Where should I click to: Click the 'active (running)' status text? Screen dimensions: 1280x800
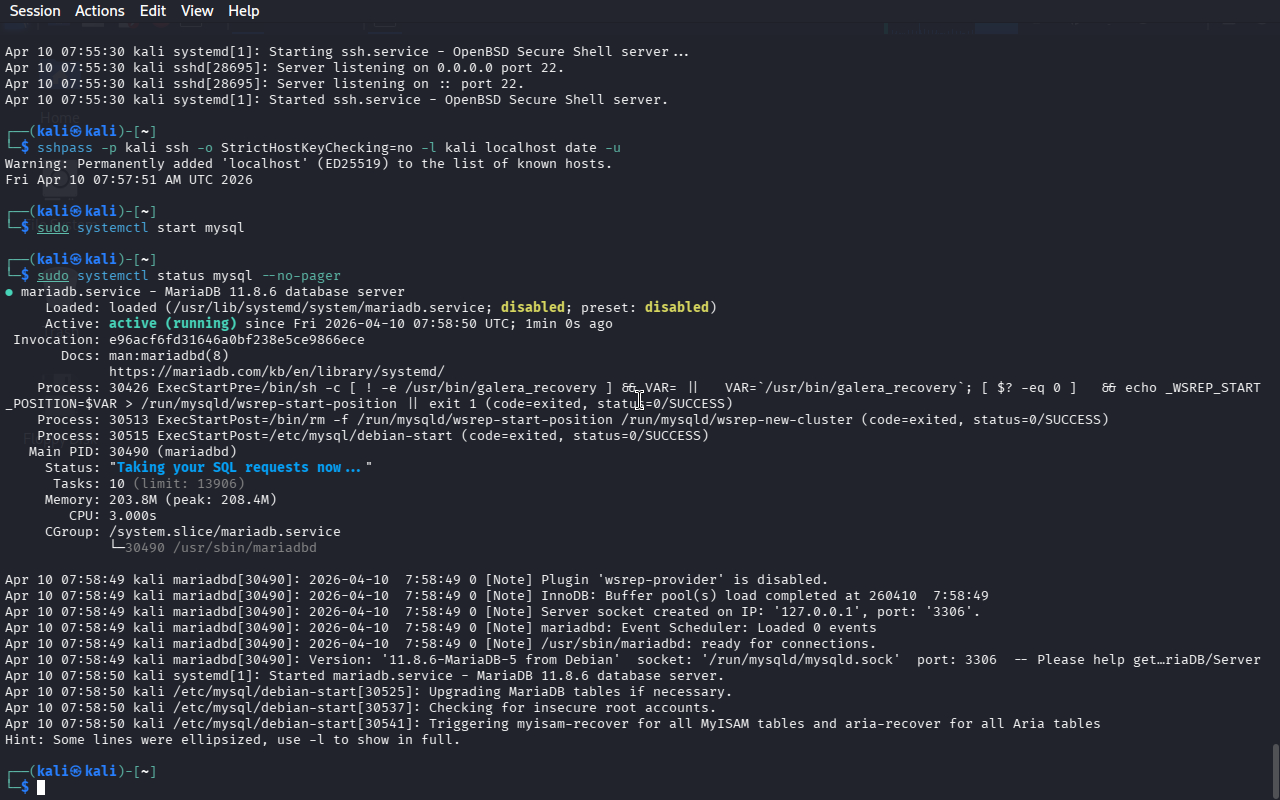coord(172,323)
